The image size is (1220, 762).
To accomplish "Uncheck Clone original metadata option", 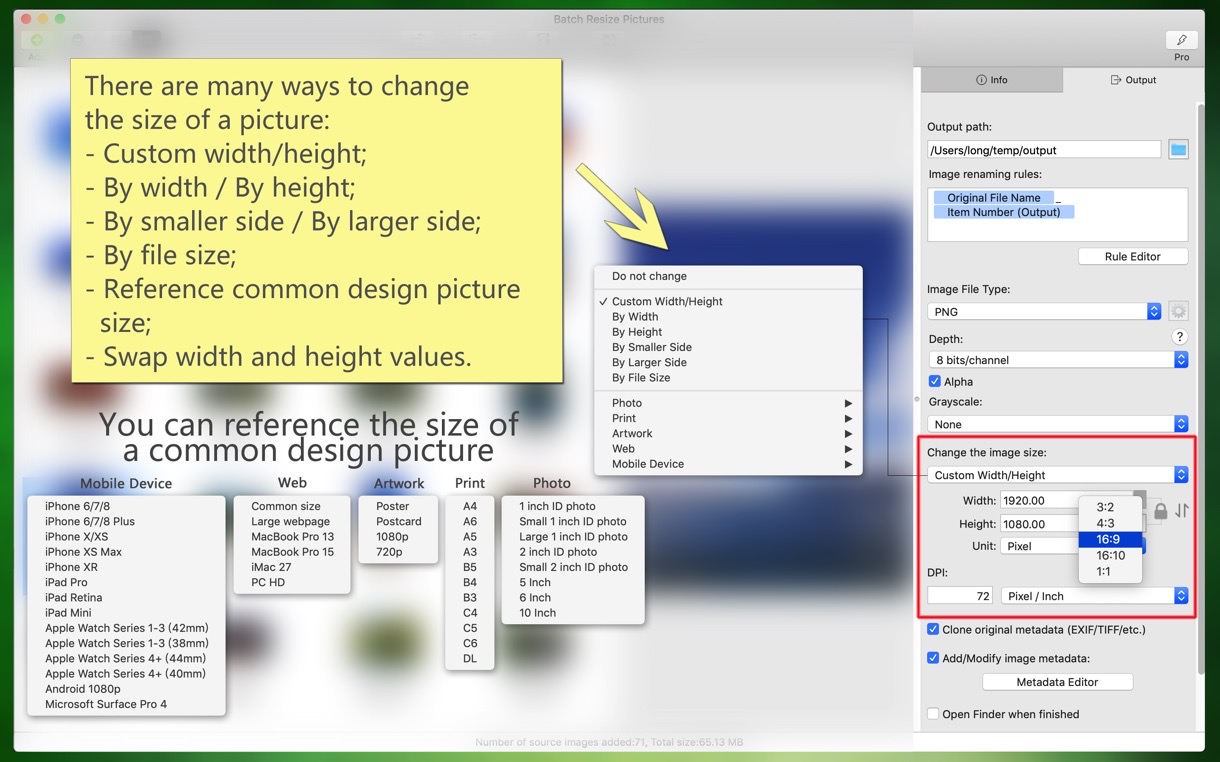I will 933,629.
